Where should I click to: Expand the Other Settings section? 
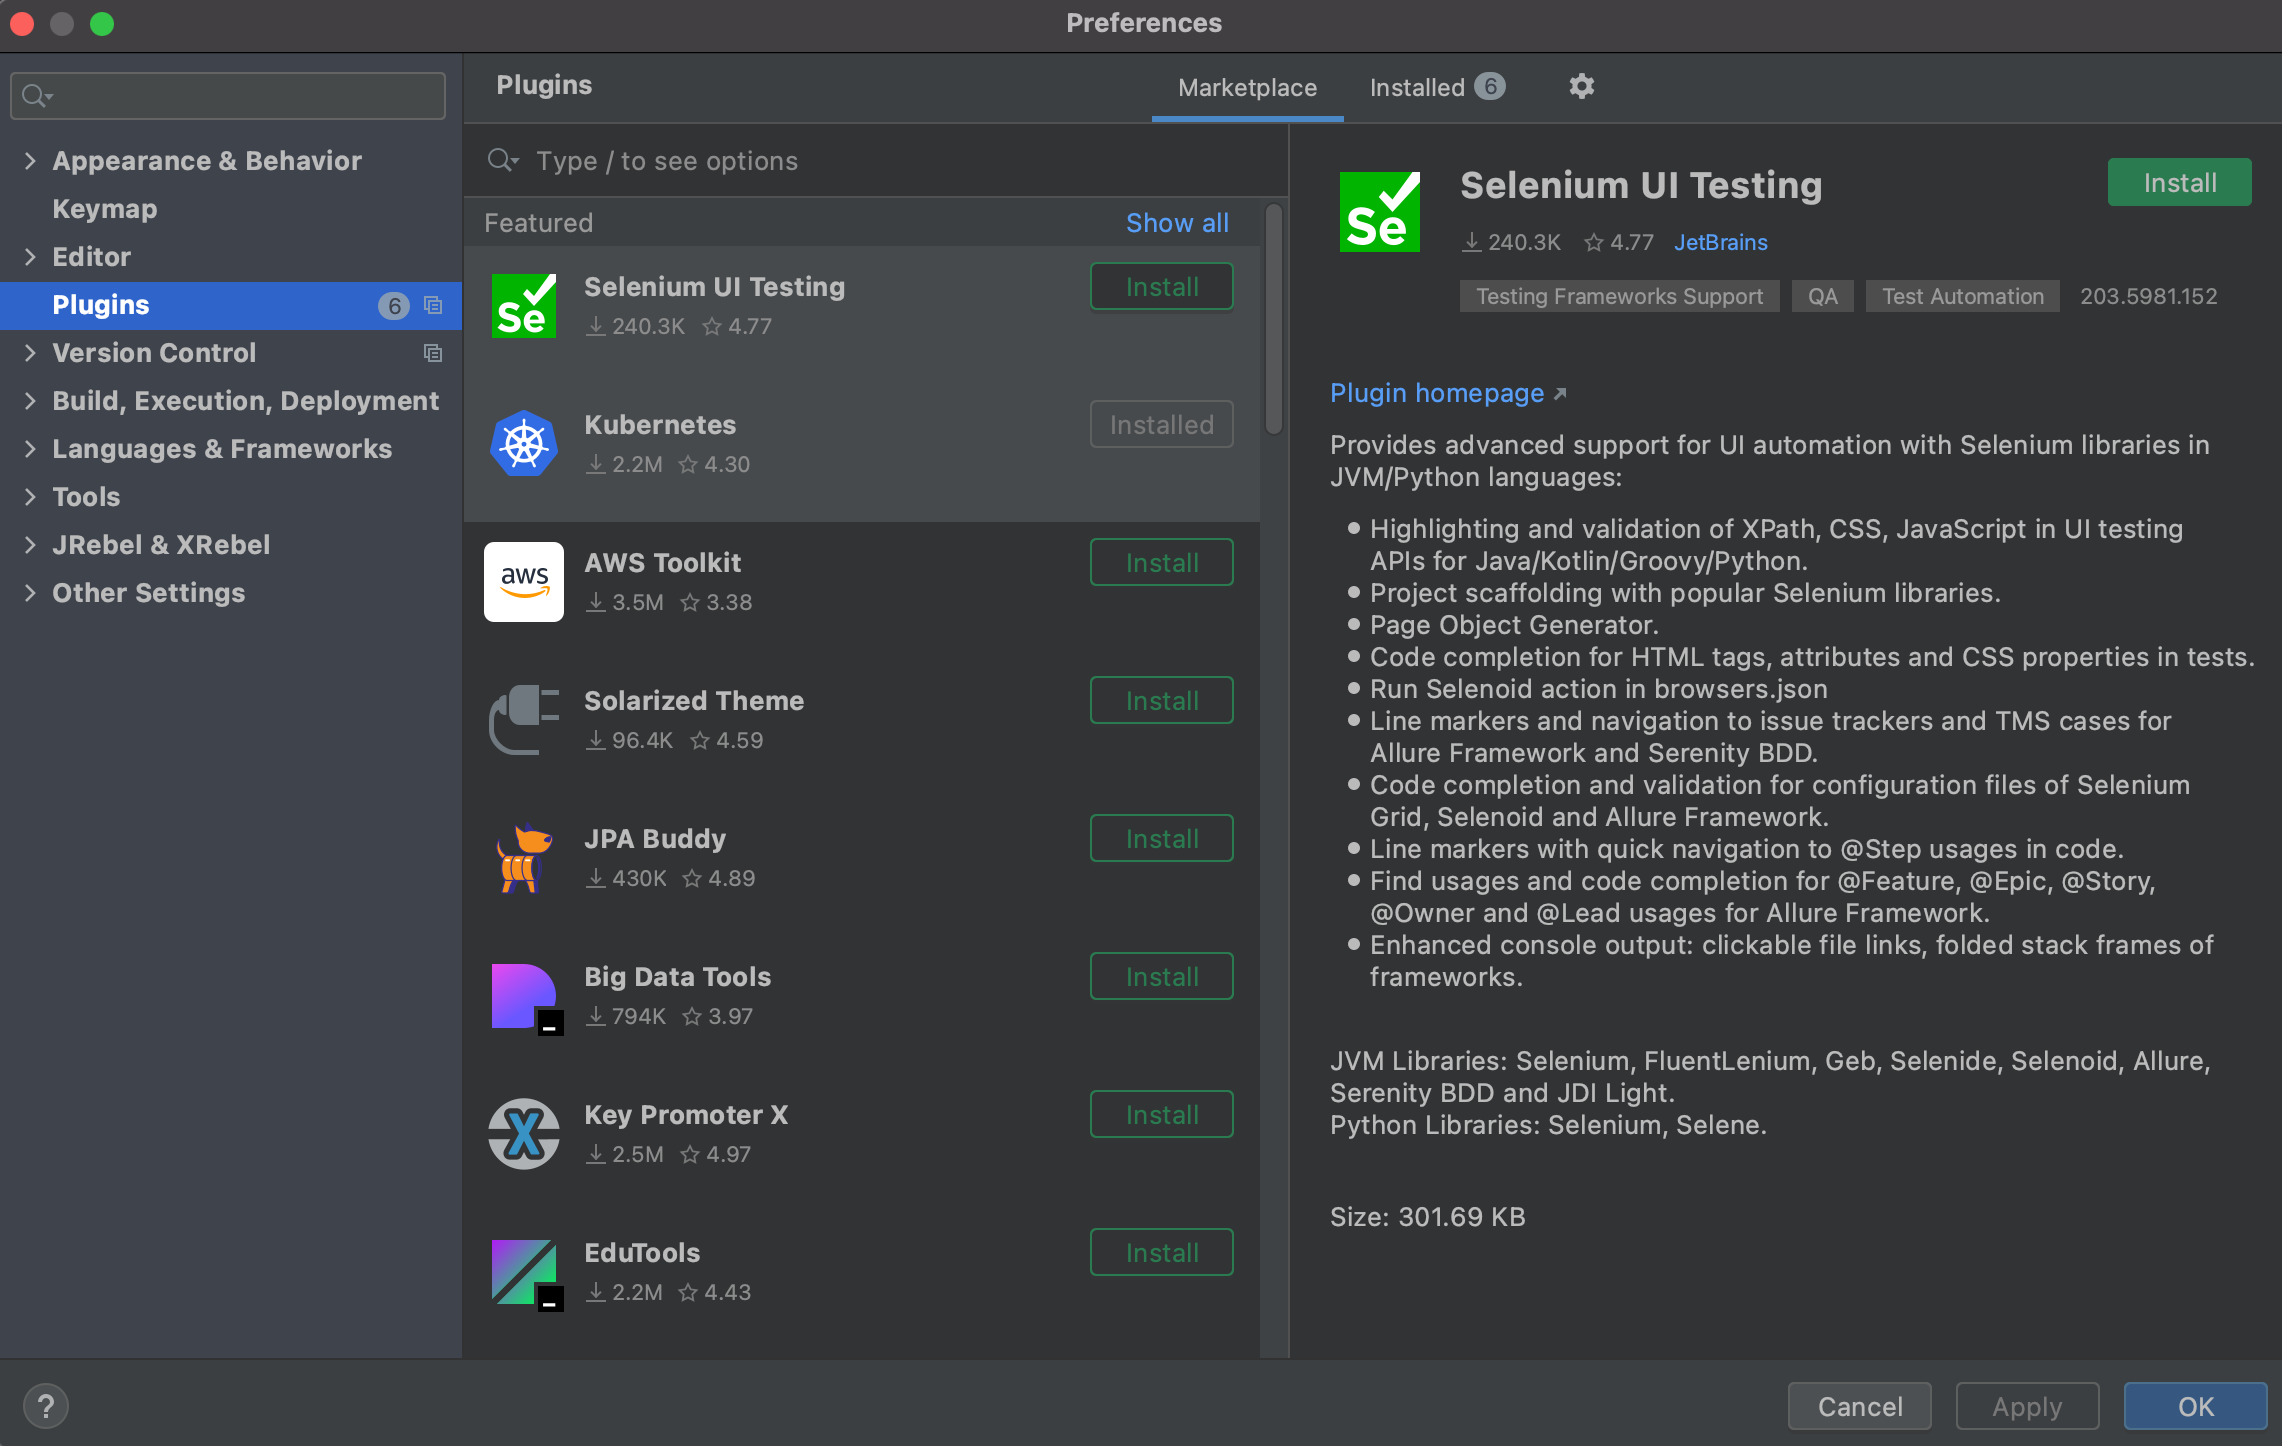pyautogui.click(x=30, y=592)
